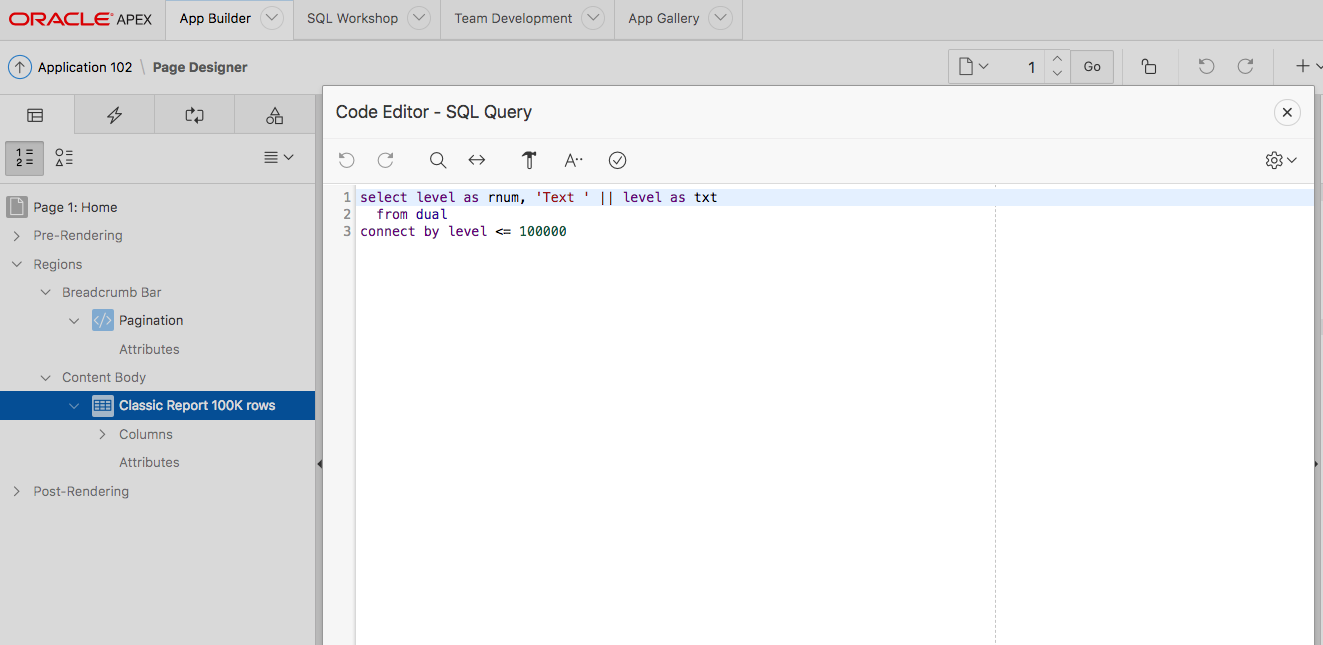The image size is (1323, 645).
Task: Click the page lock icon in toolbar
Action: coord(1149,67)
